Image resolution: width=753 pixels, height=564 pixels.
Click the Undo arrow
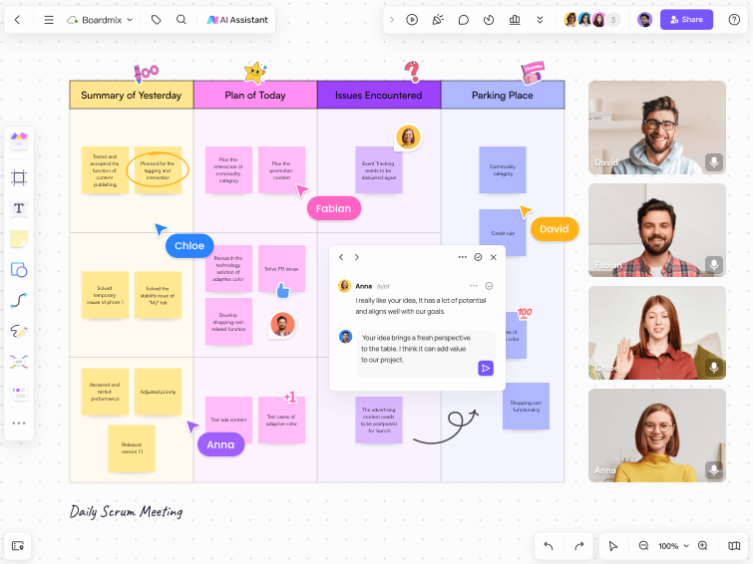(x=548, y=546)
